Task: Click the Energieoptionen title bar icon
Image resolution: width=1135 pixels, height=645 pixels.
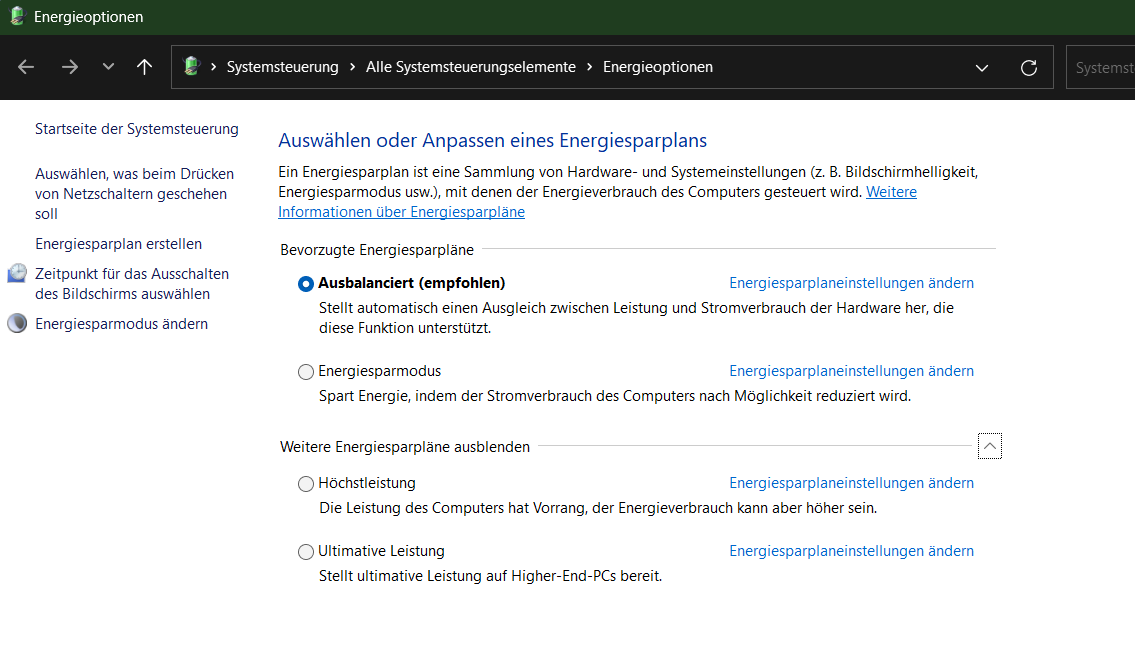Action: [x=17, y=16]
